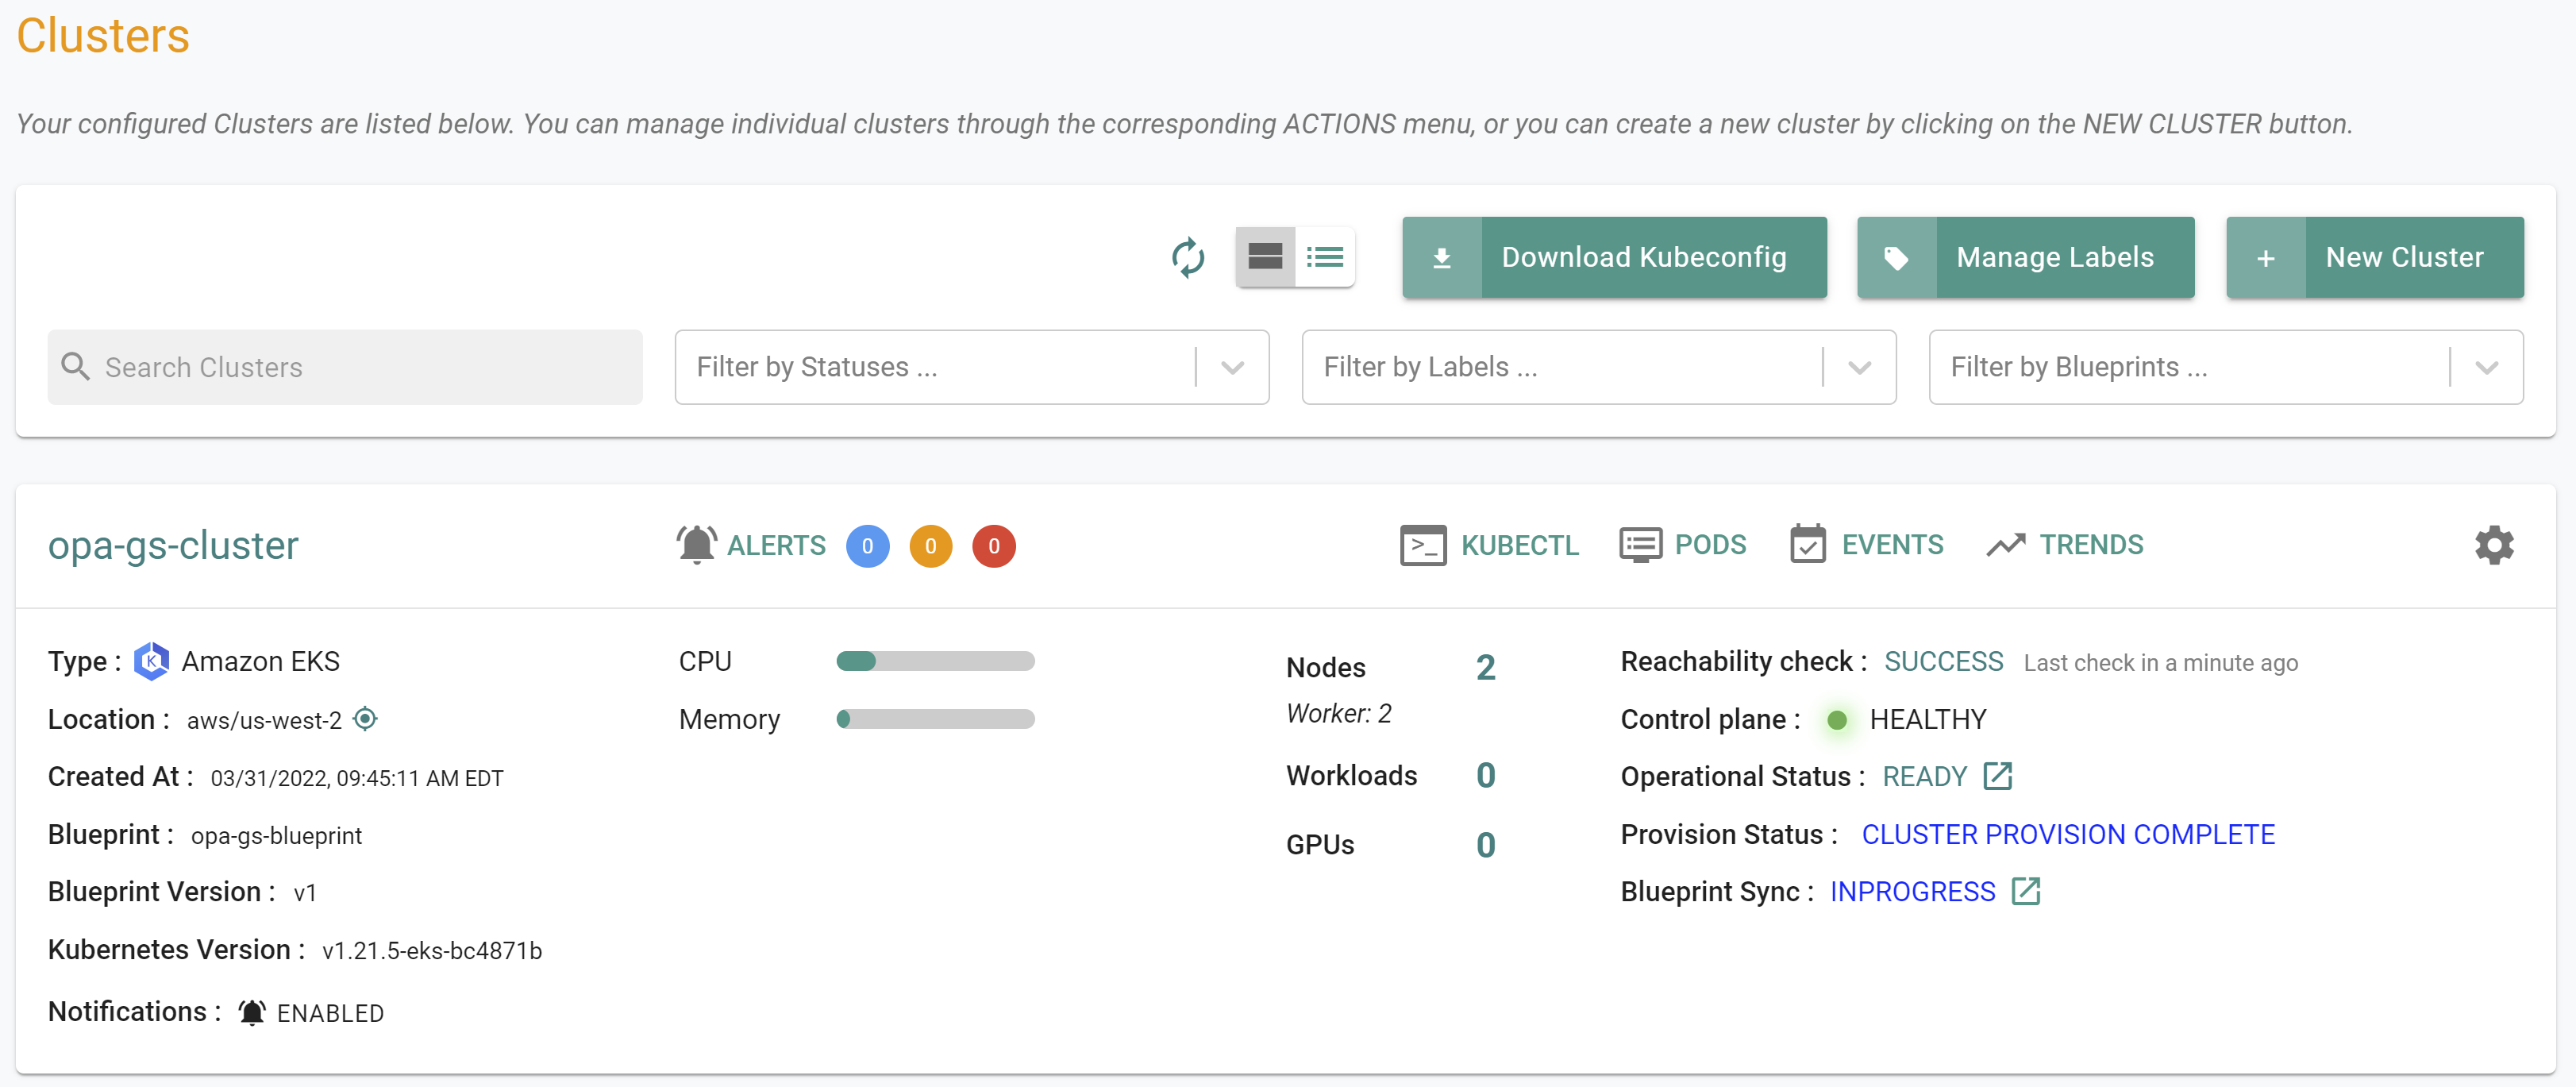Click the INPROGRESS blueprint sync link
The height and width of the screenshot is (1087, 2576).
coord(1913,891)
